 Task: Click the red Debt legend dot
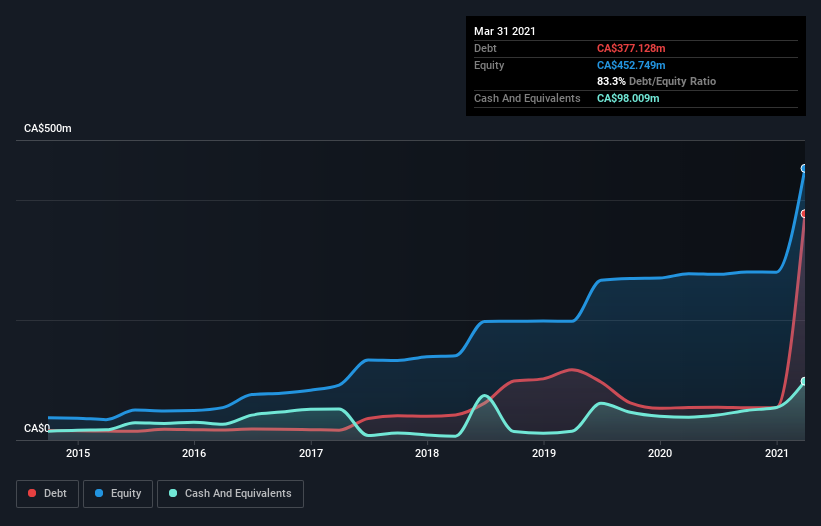pyautogui.click(x=32, y=494)
